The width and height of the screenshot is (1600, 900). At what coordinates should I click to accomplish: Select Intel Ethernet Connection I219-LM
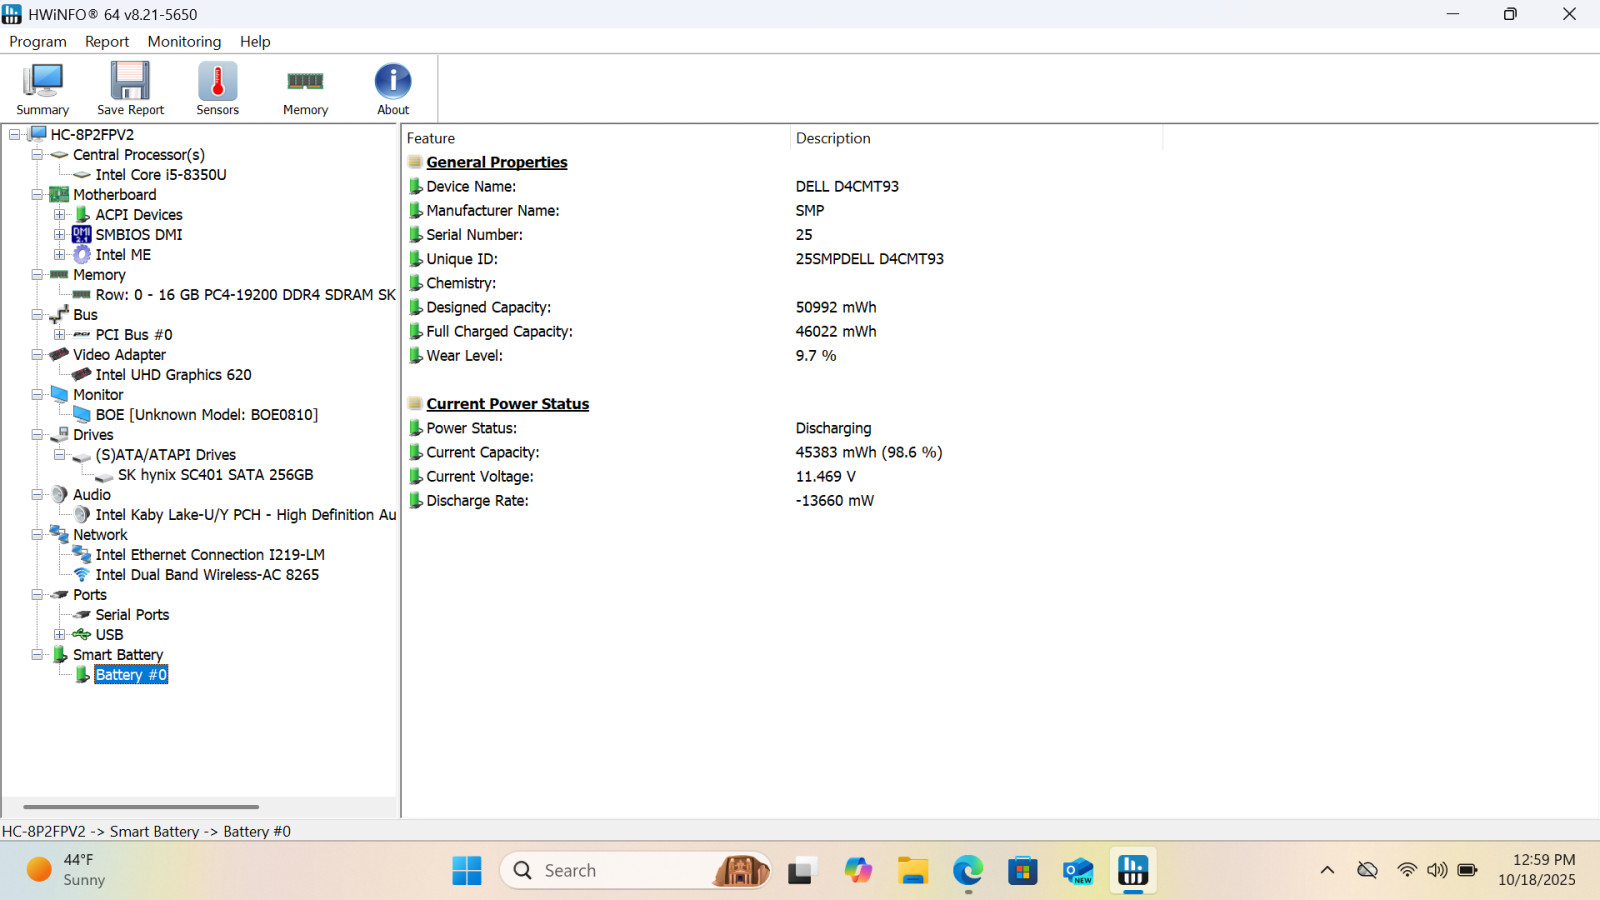coord(210,554)
